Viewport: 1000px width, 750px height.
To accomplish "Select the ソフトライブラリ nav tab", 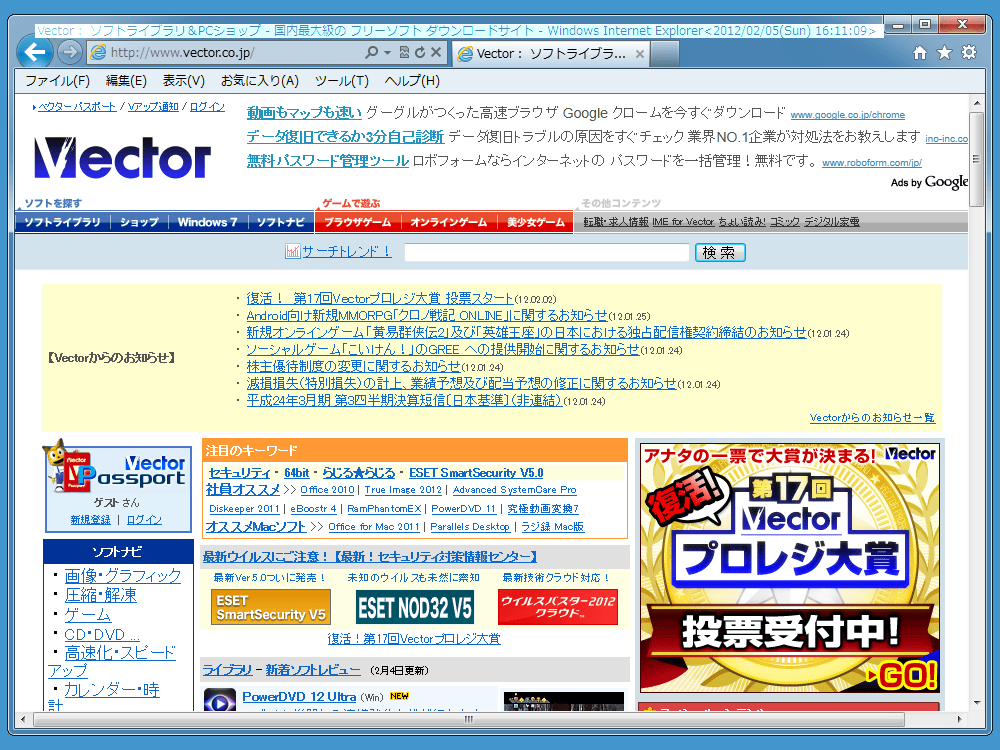I will click(x=62, y=222).
